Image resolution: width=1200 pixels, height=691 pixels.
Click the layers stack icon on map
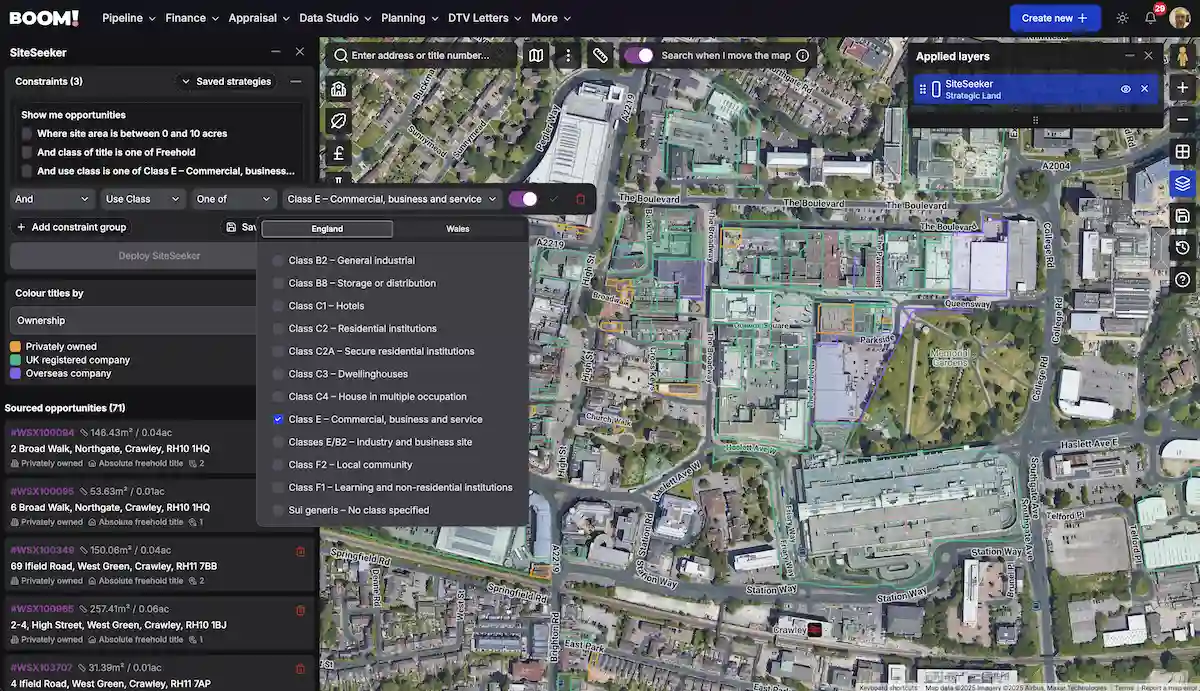coord(1182,184)
